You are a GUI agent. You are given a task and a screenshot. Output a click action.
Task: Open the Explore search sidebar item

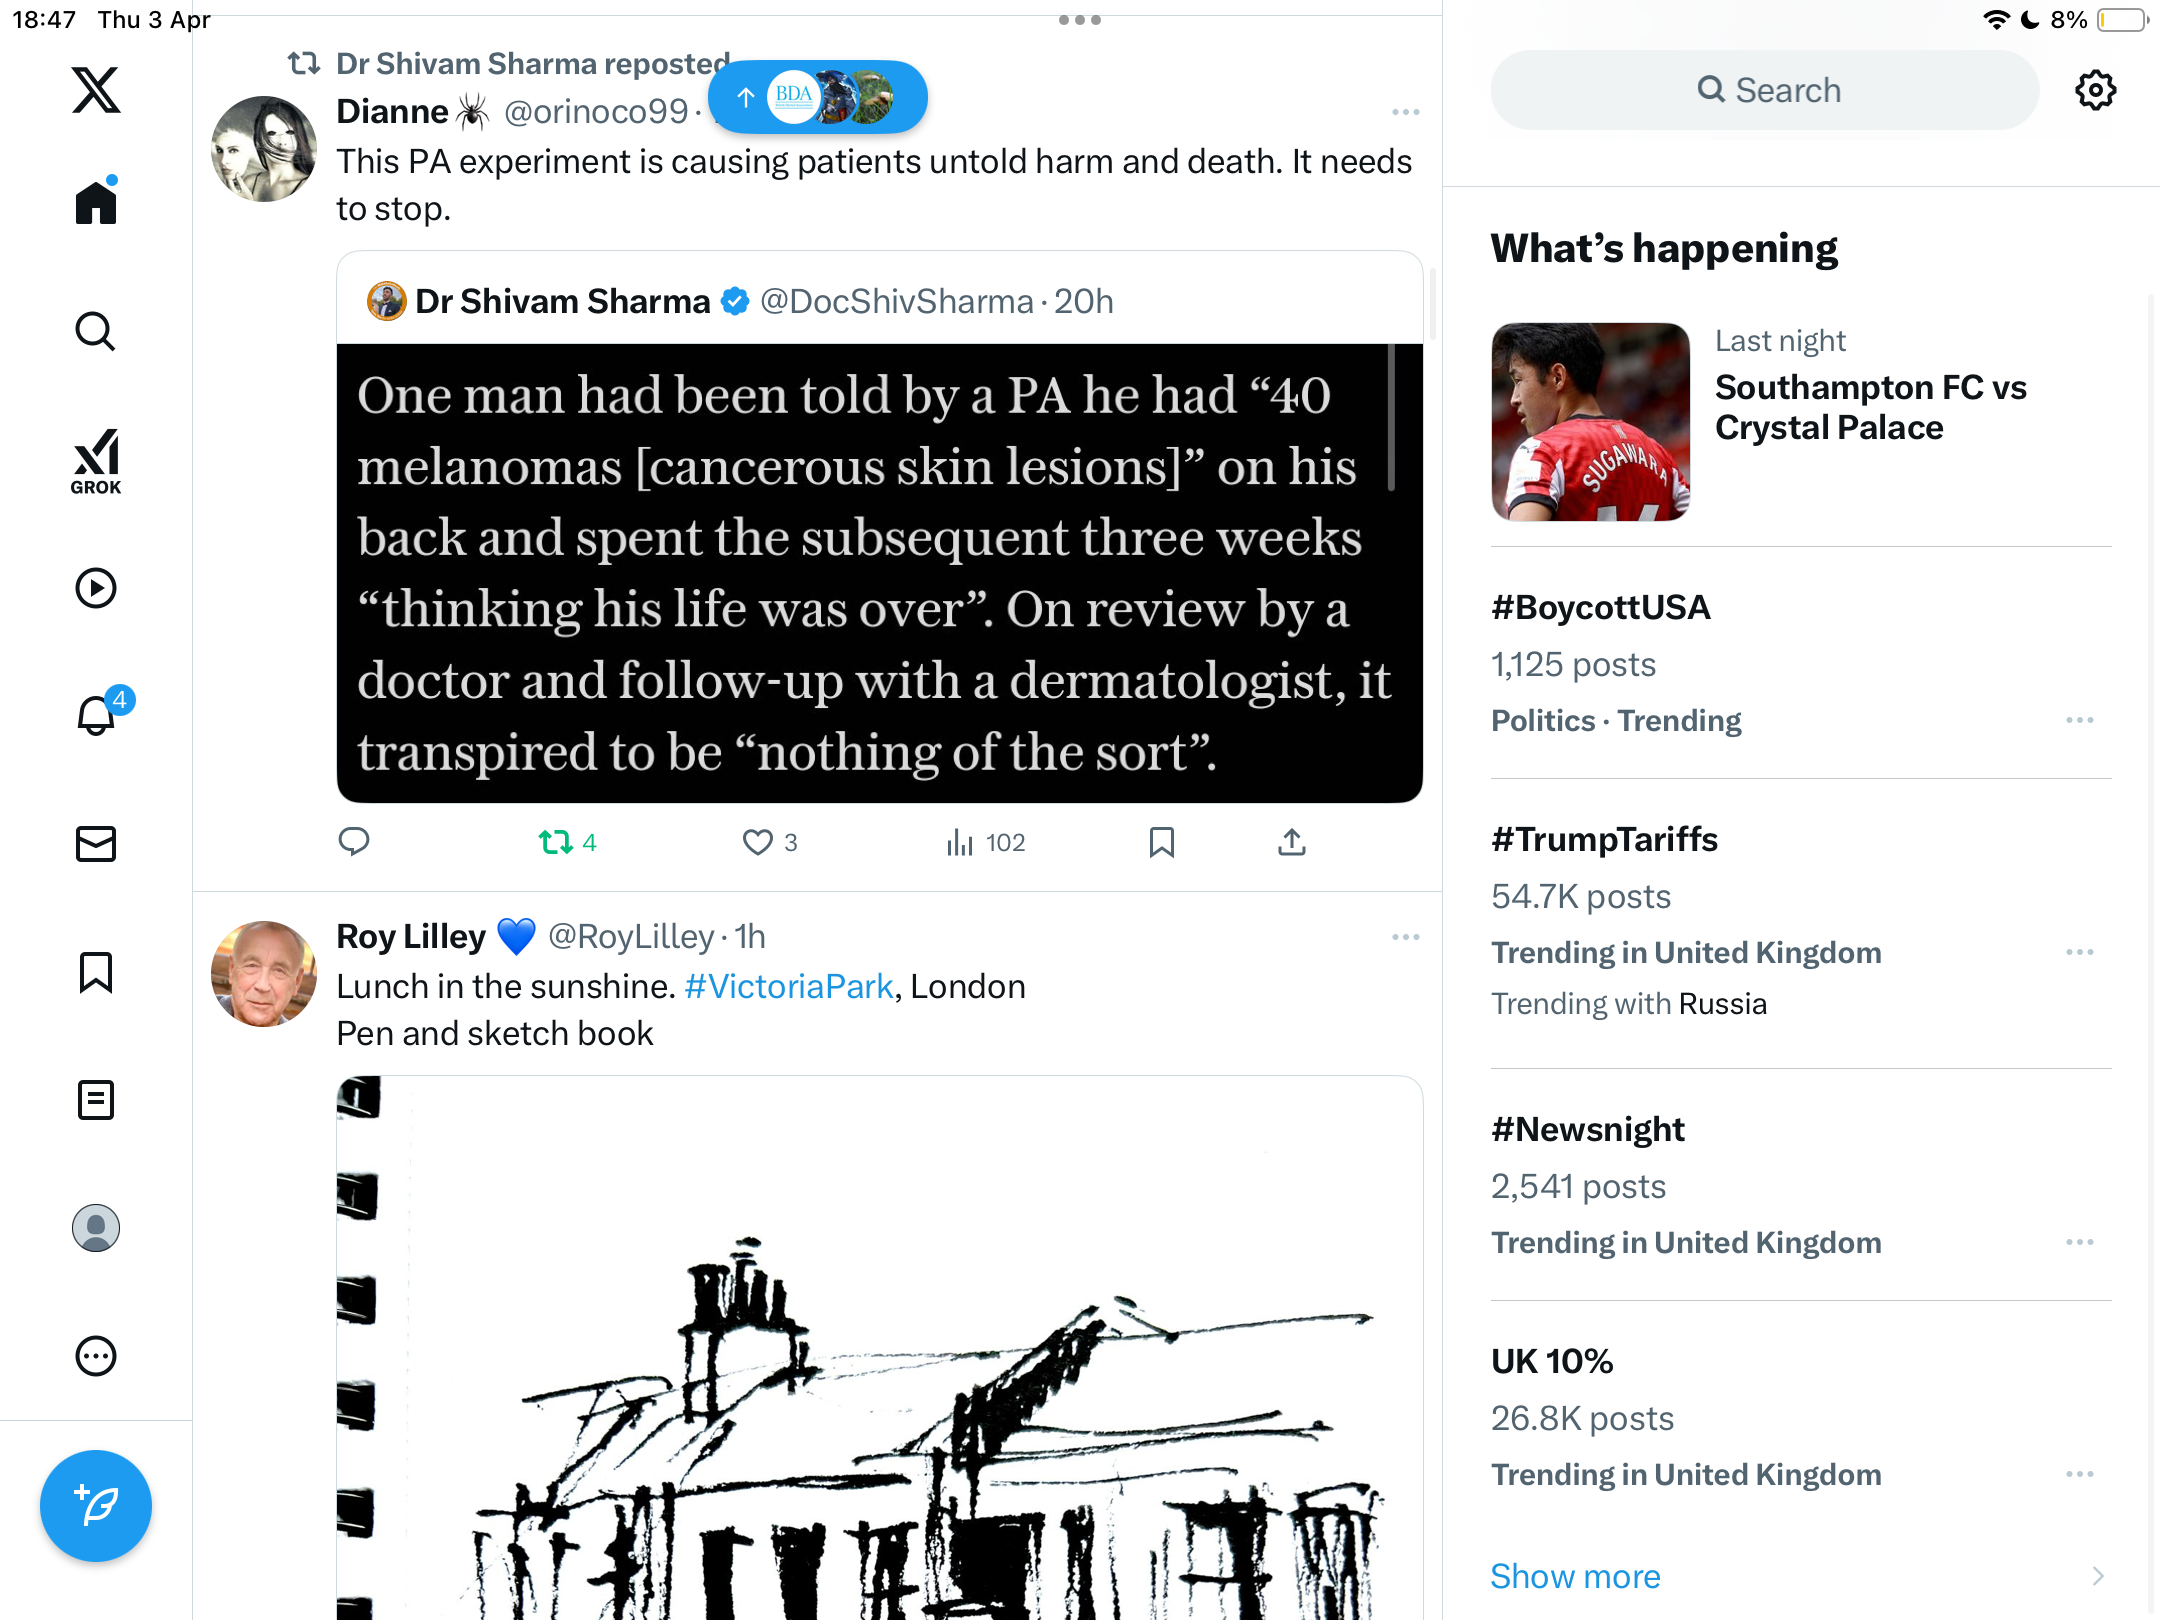click(96, 332)
